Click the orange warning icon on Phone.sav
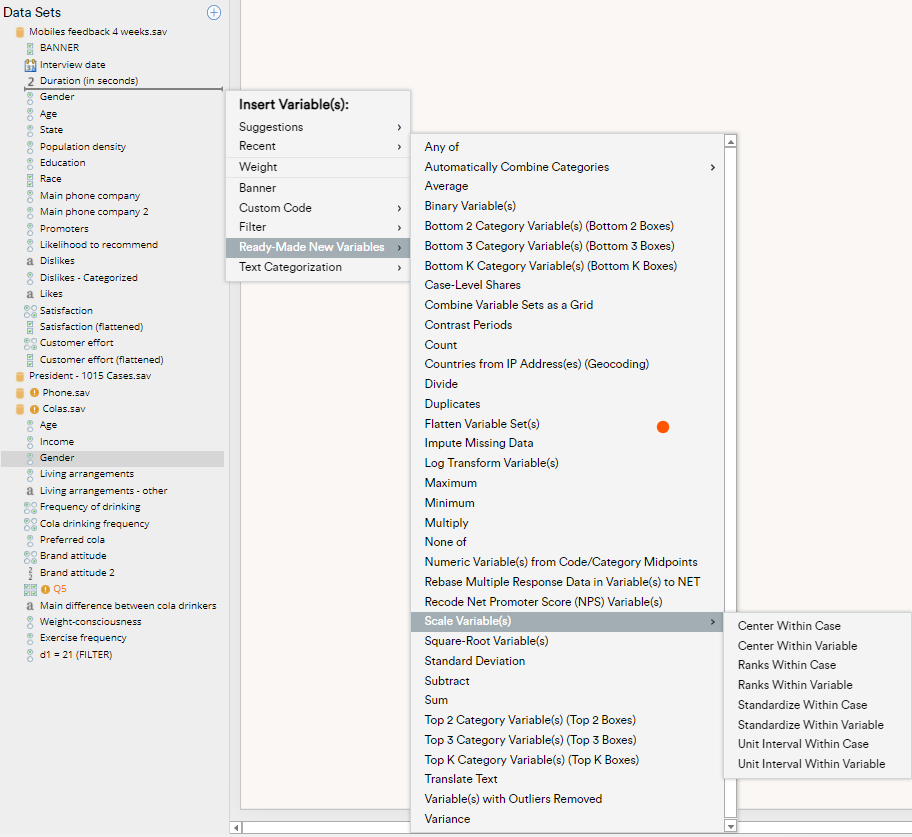The width and height of the screenshot is (912, 837). [x=34, y=393]
